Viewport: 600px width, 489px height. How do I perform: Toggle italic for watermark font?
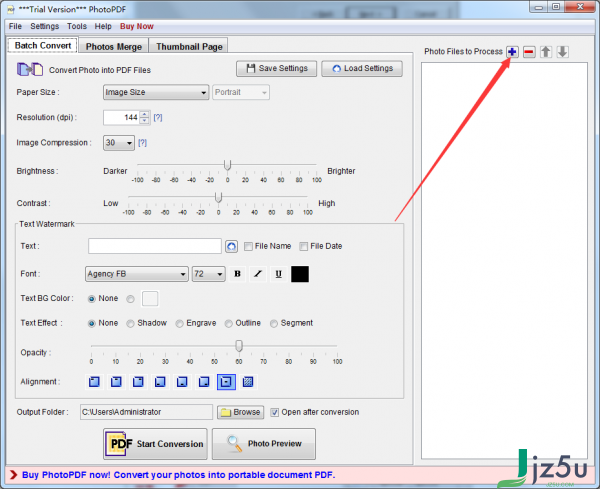click(258, 274)
